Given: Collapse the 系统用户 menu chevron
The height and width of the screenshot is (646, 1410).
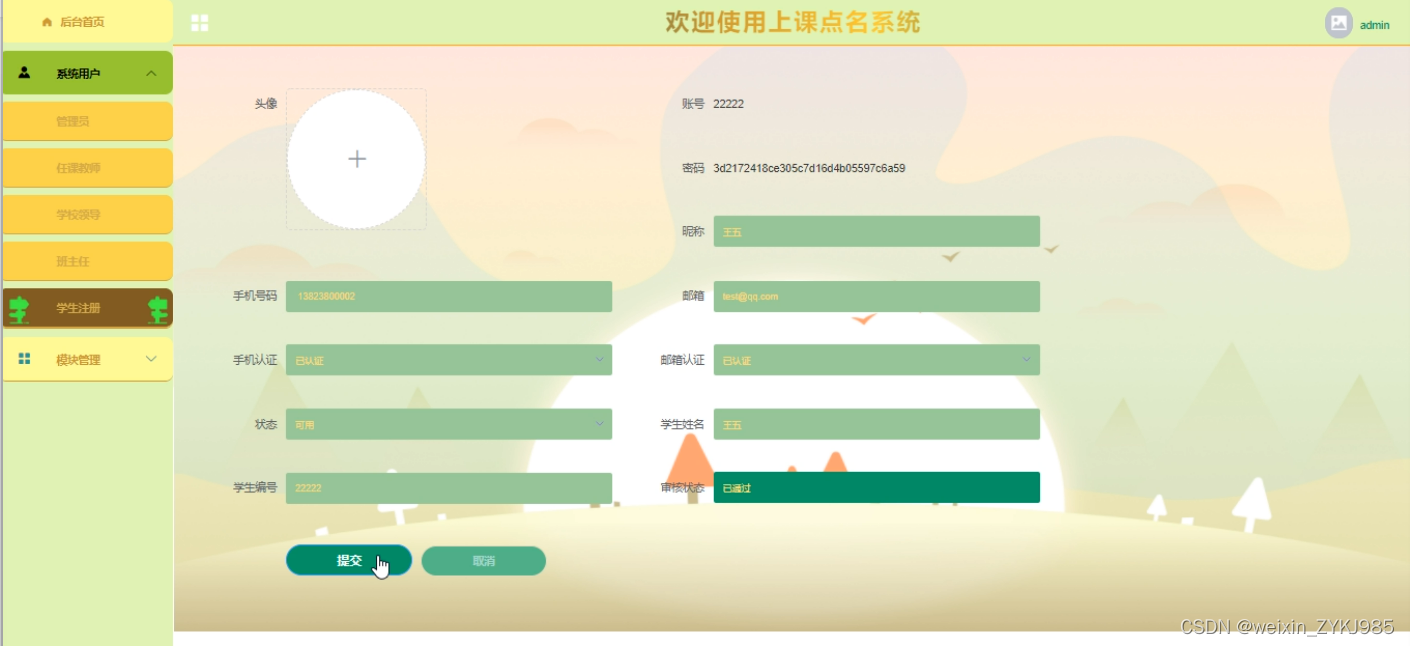Looking at the screenshot, I should pos(151,73).
